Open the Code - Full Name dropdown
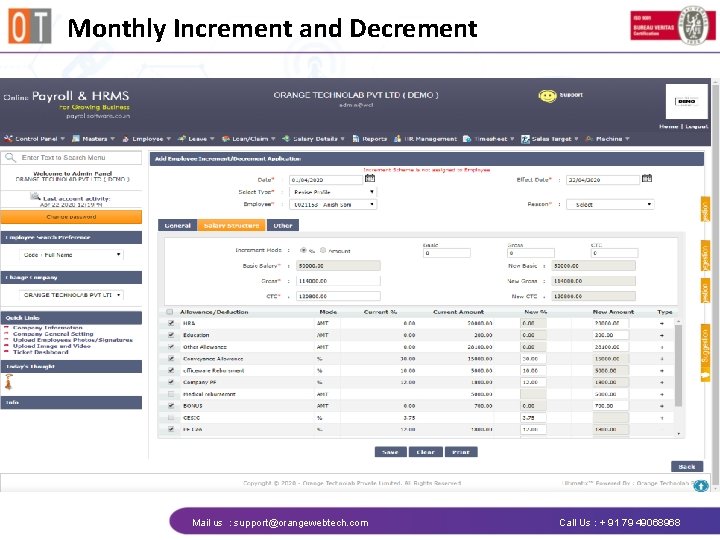Screen dimensions: 720x540 (71, 254)
